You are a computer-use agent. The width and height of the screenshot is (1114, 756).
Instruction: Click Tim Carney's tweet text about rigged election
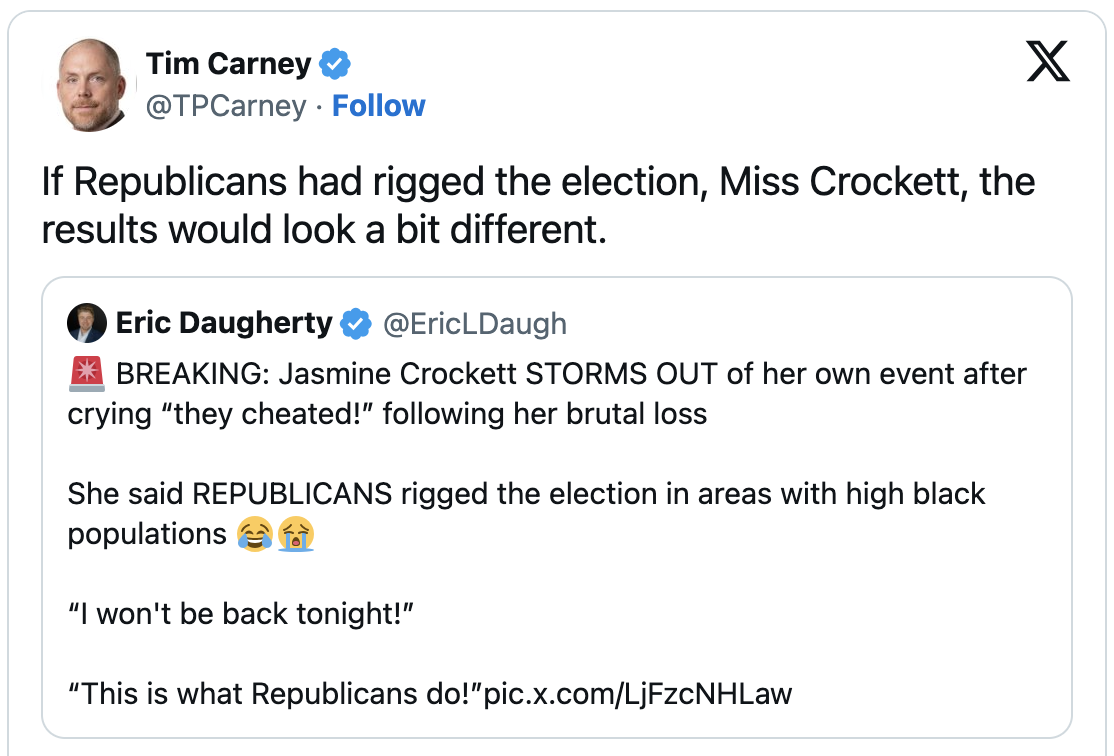tap(538, 206)
